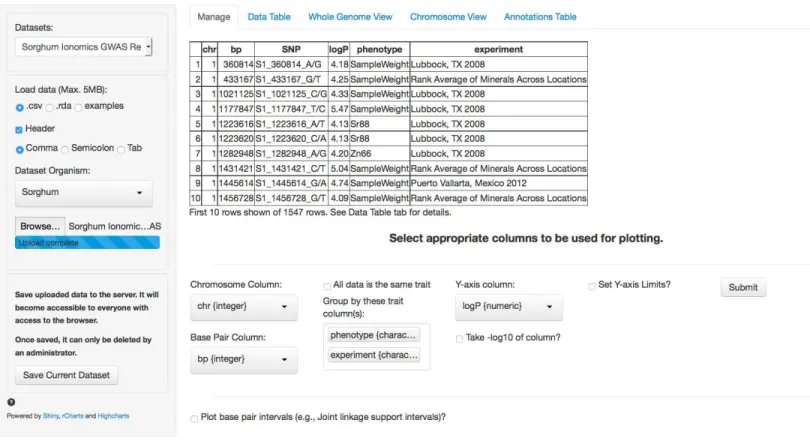Open the Chromosome View tab
This screenshot has width=810, height=441.
[448, 17]
